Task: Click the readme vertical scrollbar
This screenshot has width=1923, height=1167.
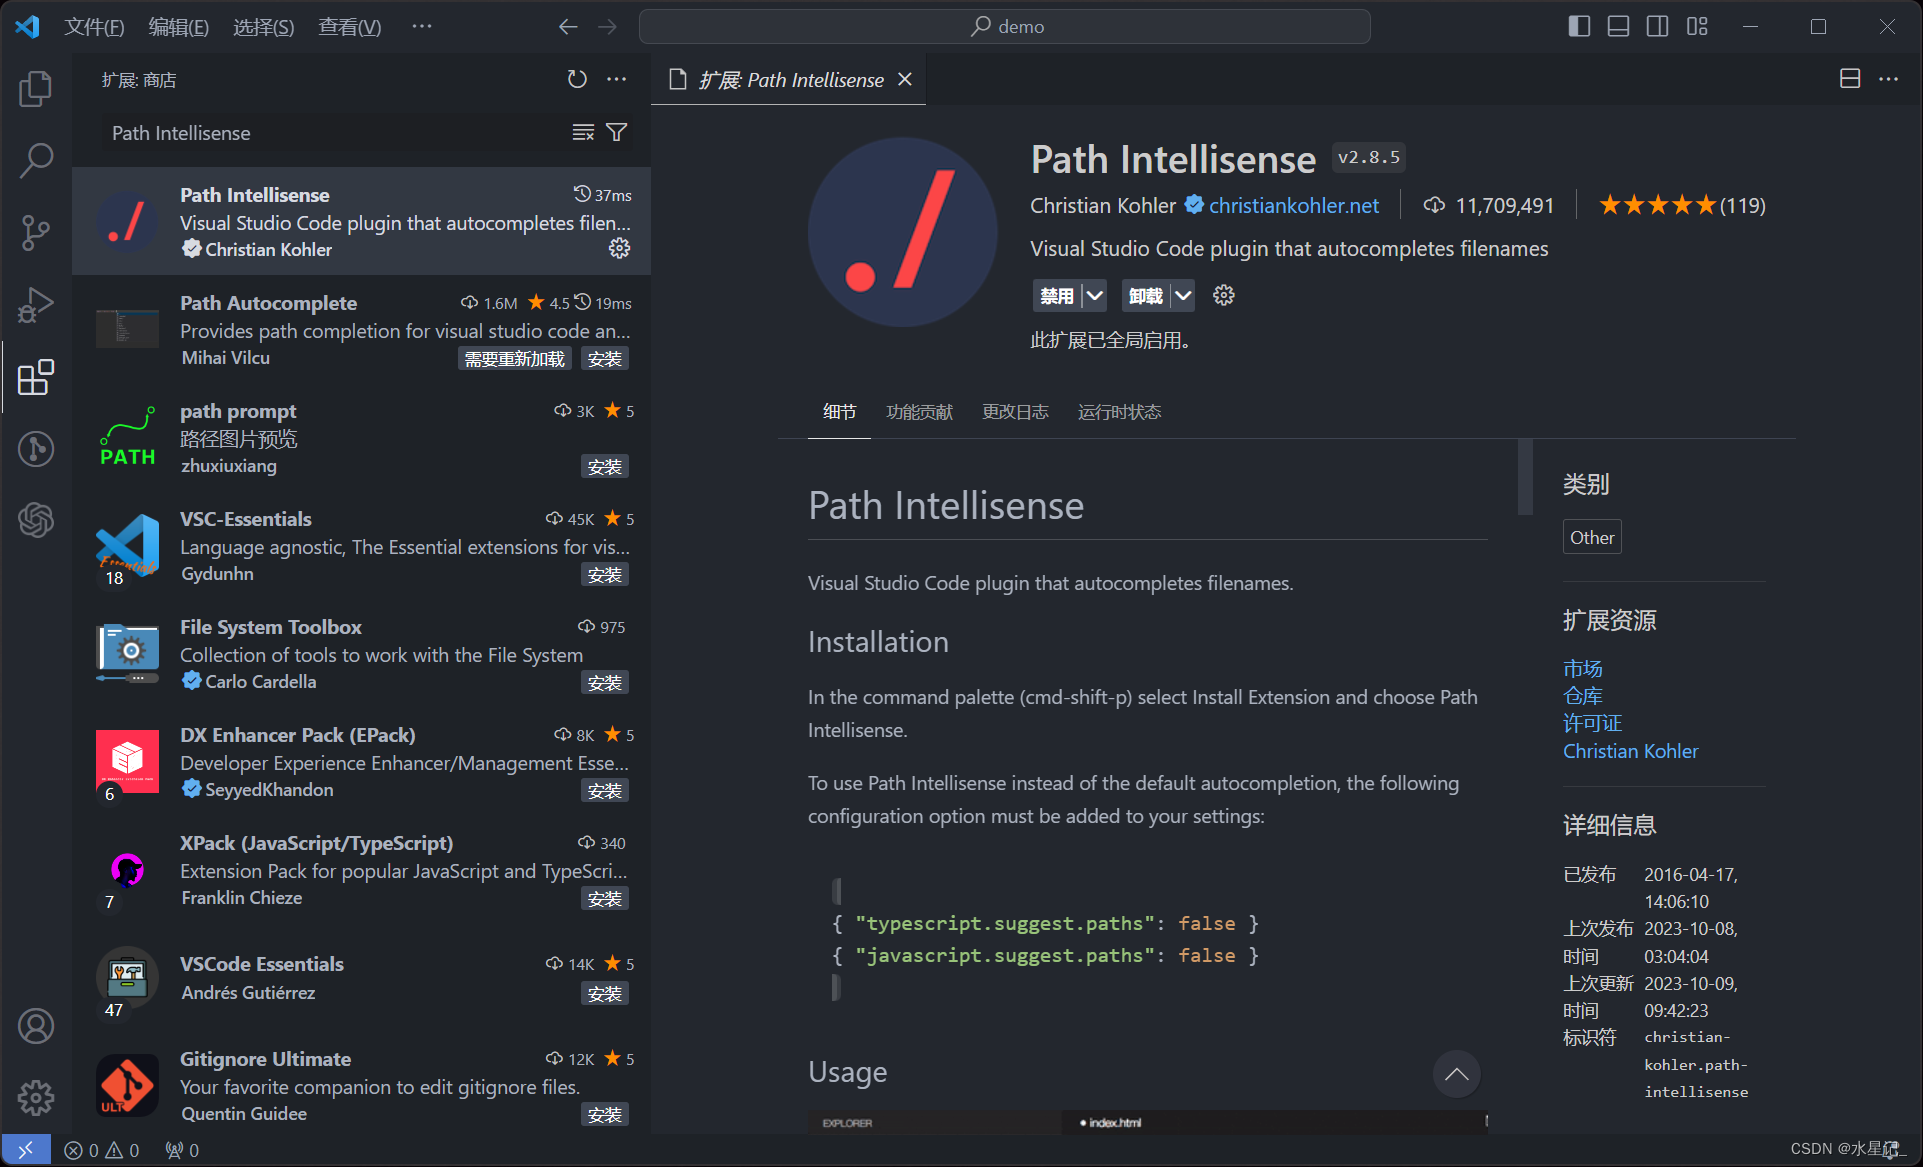Action: pyautogui.click(x=1525, y=476)
